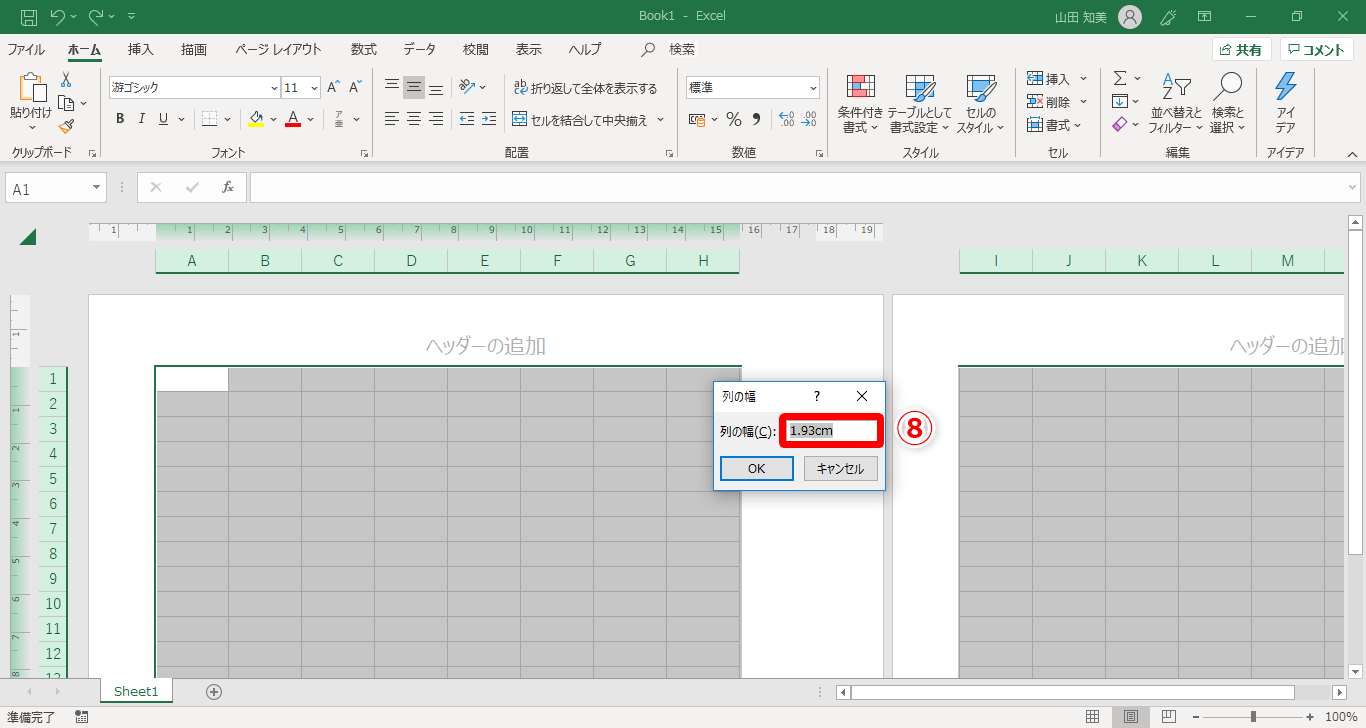Viewport: 1366px width, 728px height.
Task: Click the AutoSum sigma icon
Action: [x=1120, y=78]
